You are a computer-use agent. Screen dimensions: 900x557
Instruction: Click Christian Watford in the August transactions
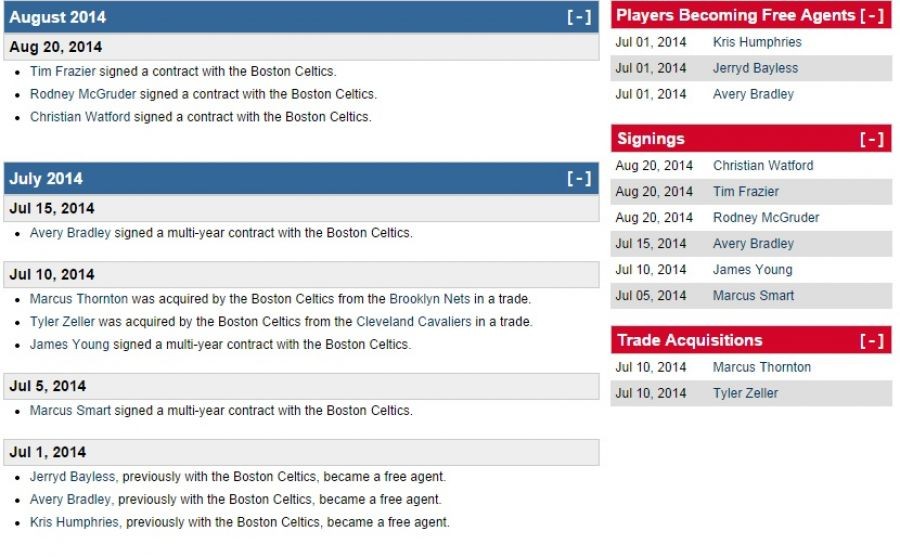(80, 117)
